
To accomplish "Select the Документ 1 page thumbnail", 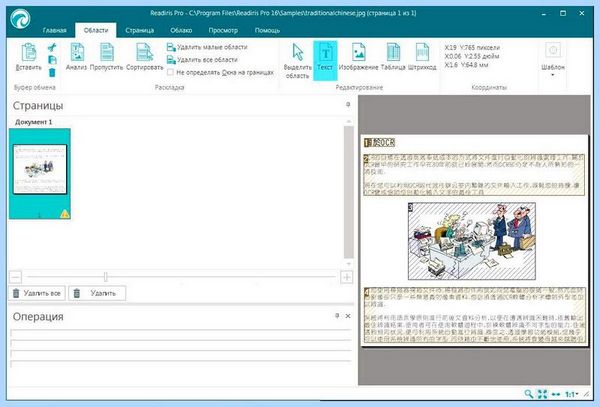I will tap(40, 174).
